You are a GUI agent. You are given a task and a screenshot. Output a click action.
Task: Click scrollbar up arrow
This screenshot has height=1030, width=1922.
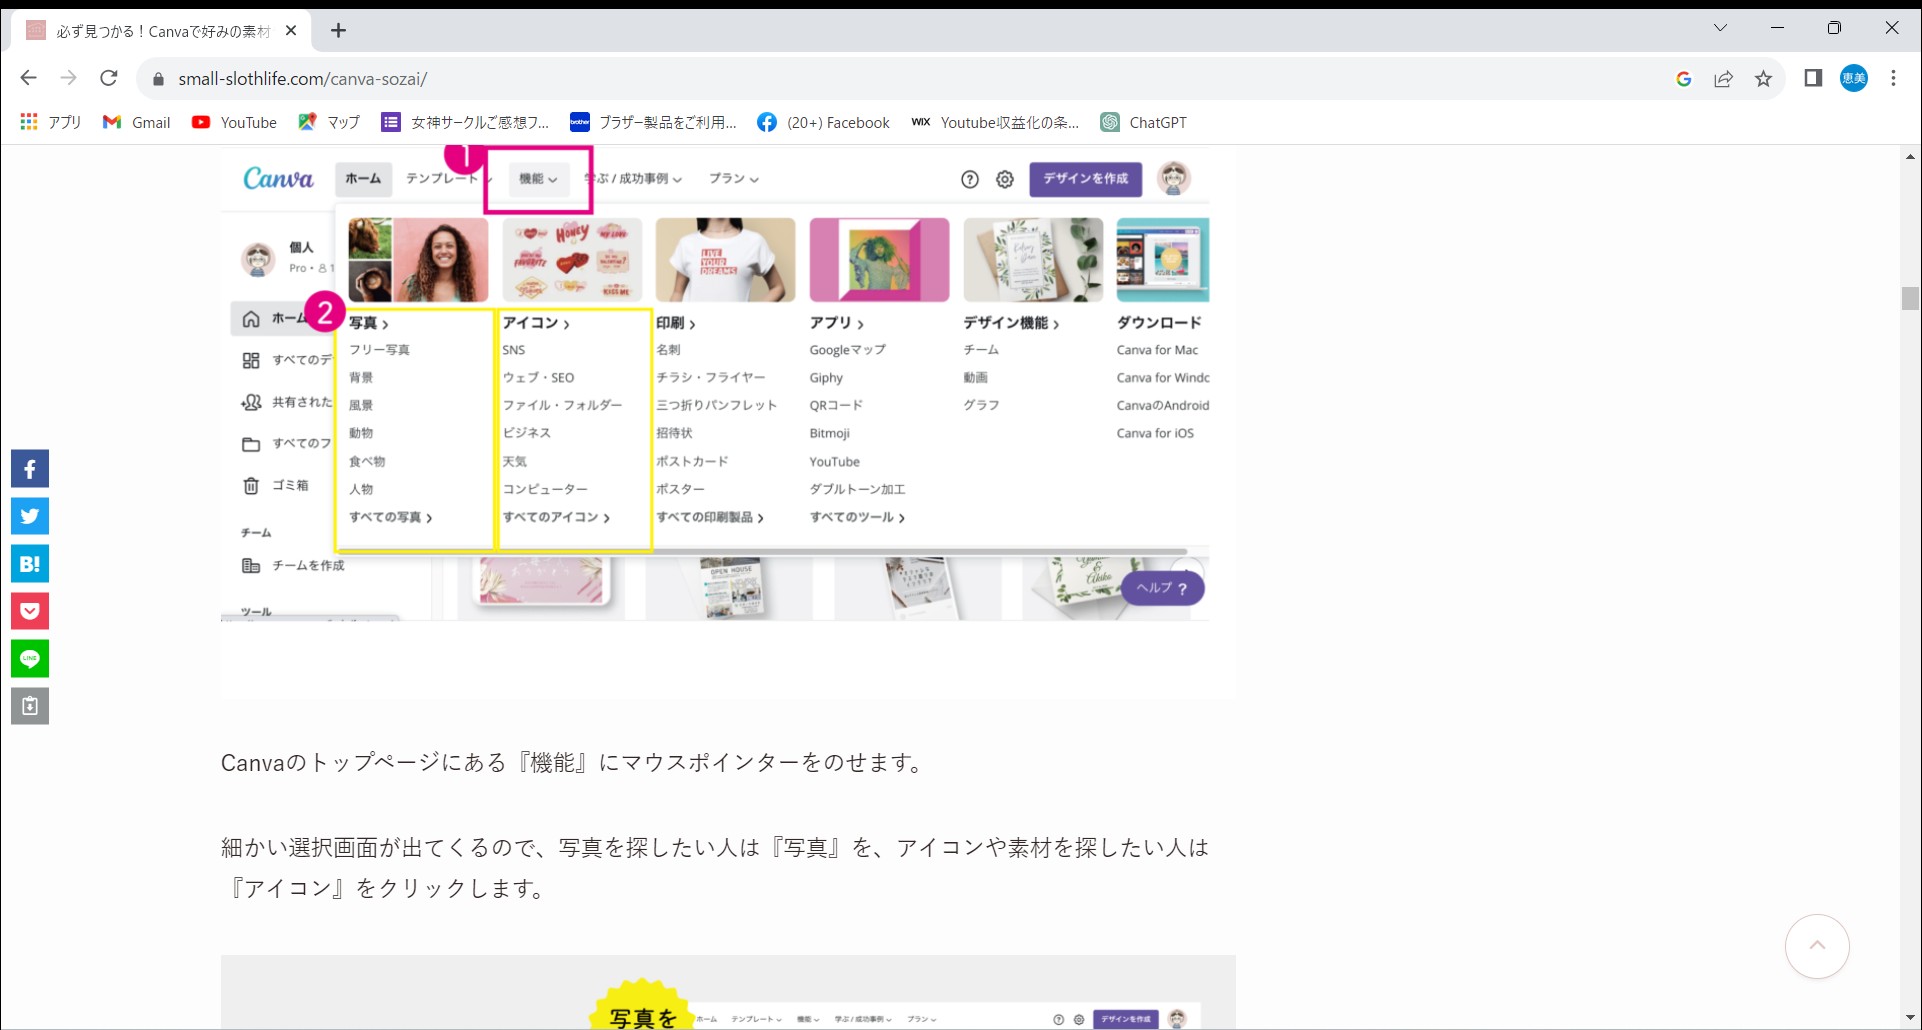pyautogui.click(x=1910, y=157)
